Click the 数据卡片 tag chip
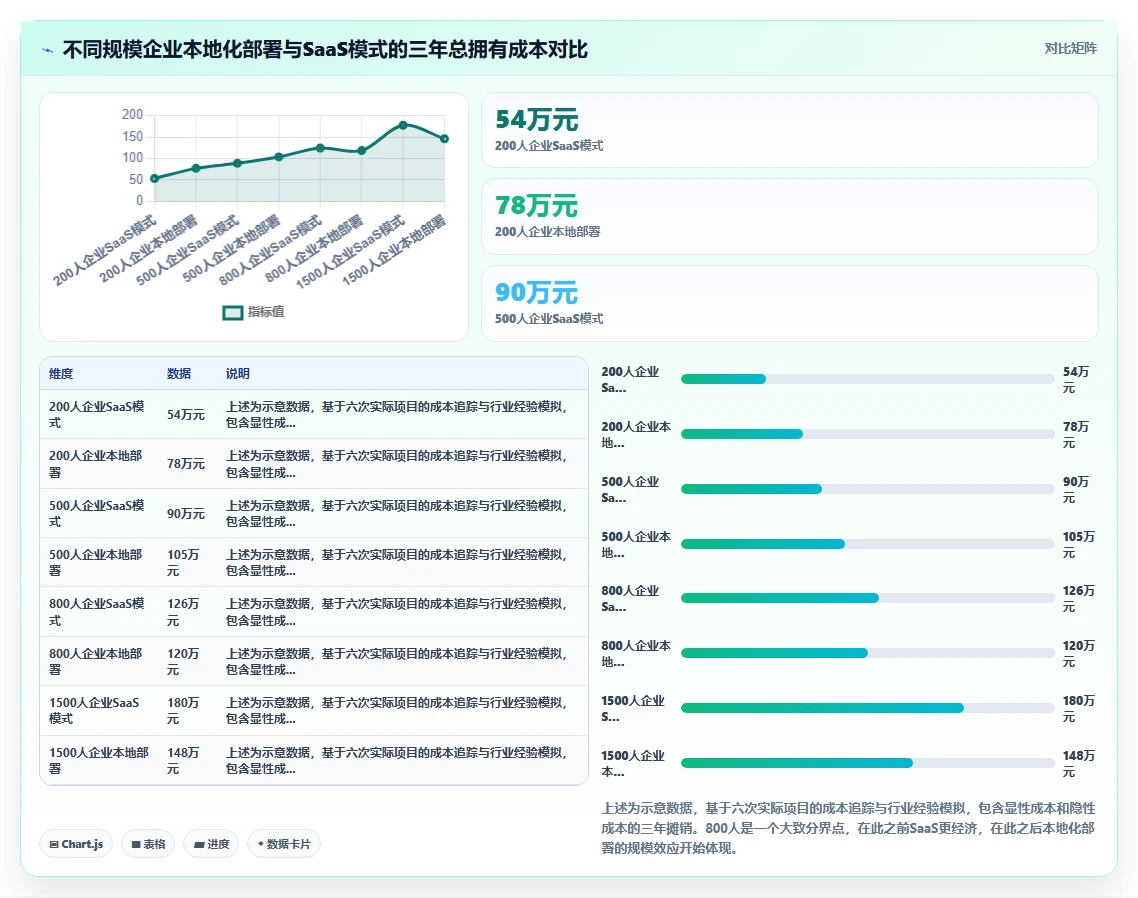The height and width of the screenshot is (898, 1138). tap(284, 844)
